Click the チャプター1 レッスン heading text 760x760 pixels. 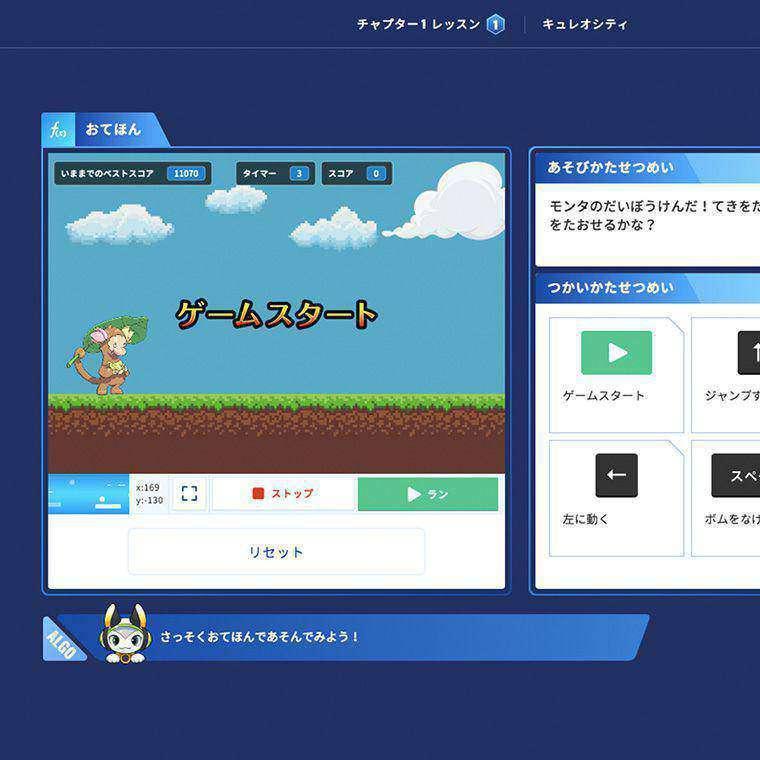coord(418,25)
